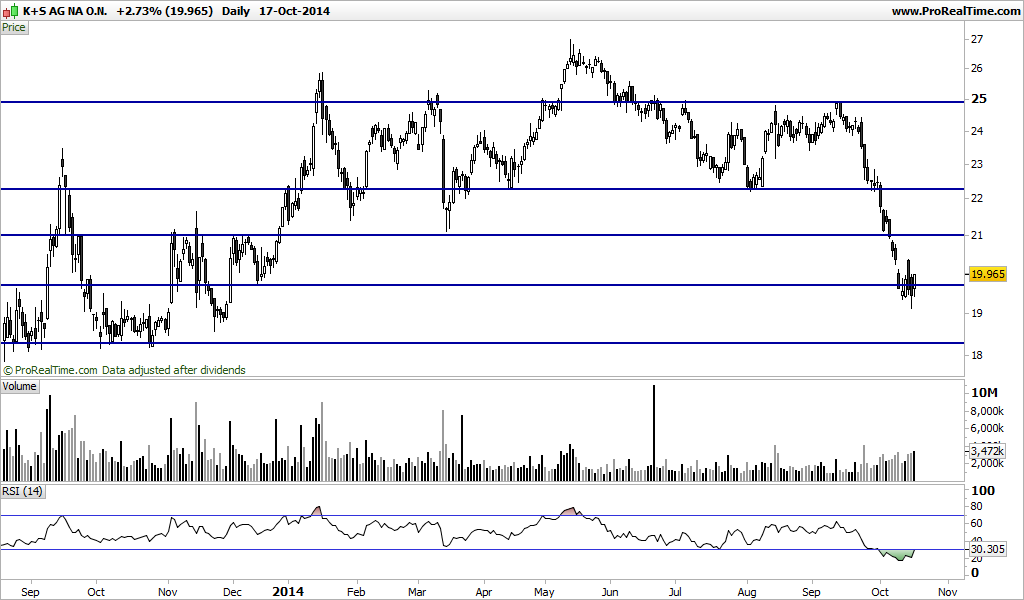
Task: Click the 2014 label on the time axis
Action: coord(288,592)
